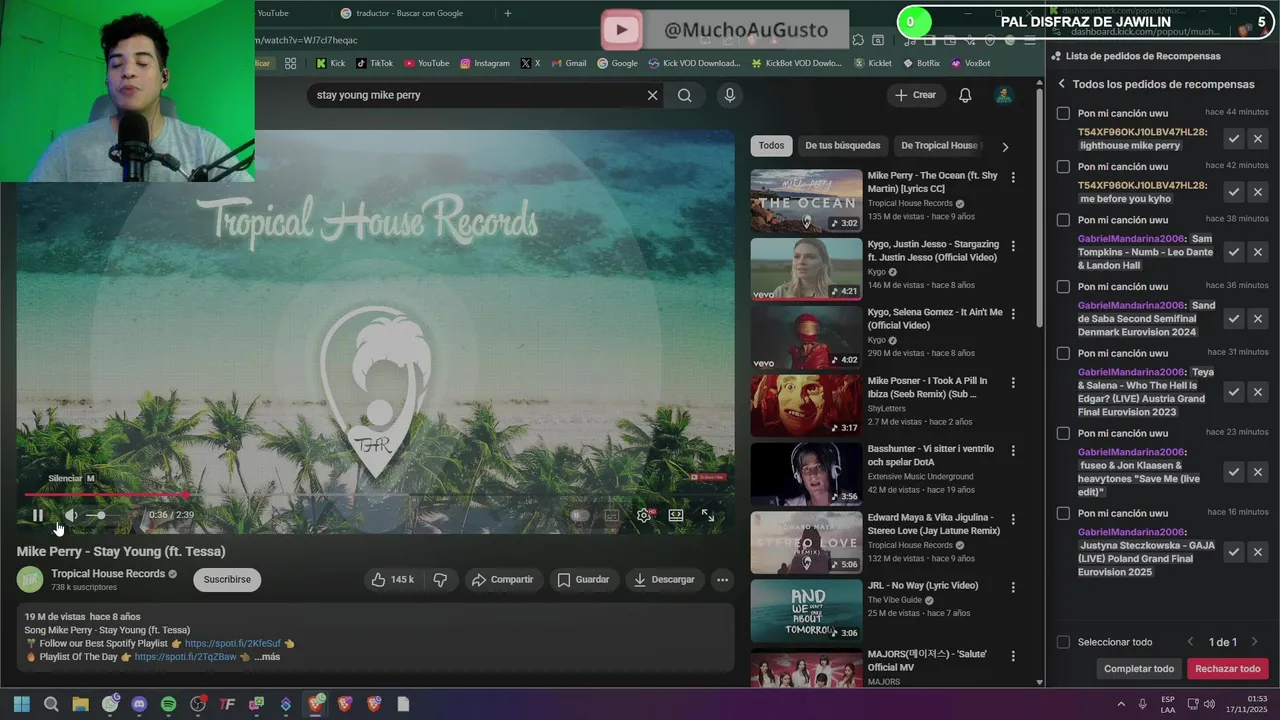The height and width of the screenshot is (720, 1280).
Task: Click the Descargar button
Action: (x=664, y=579)
